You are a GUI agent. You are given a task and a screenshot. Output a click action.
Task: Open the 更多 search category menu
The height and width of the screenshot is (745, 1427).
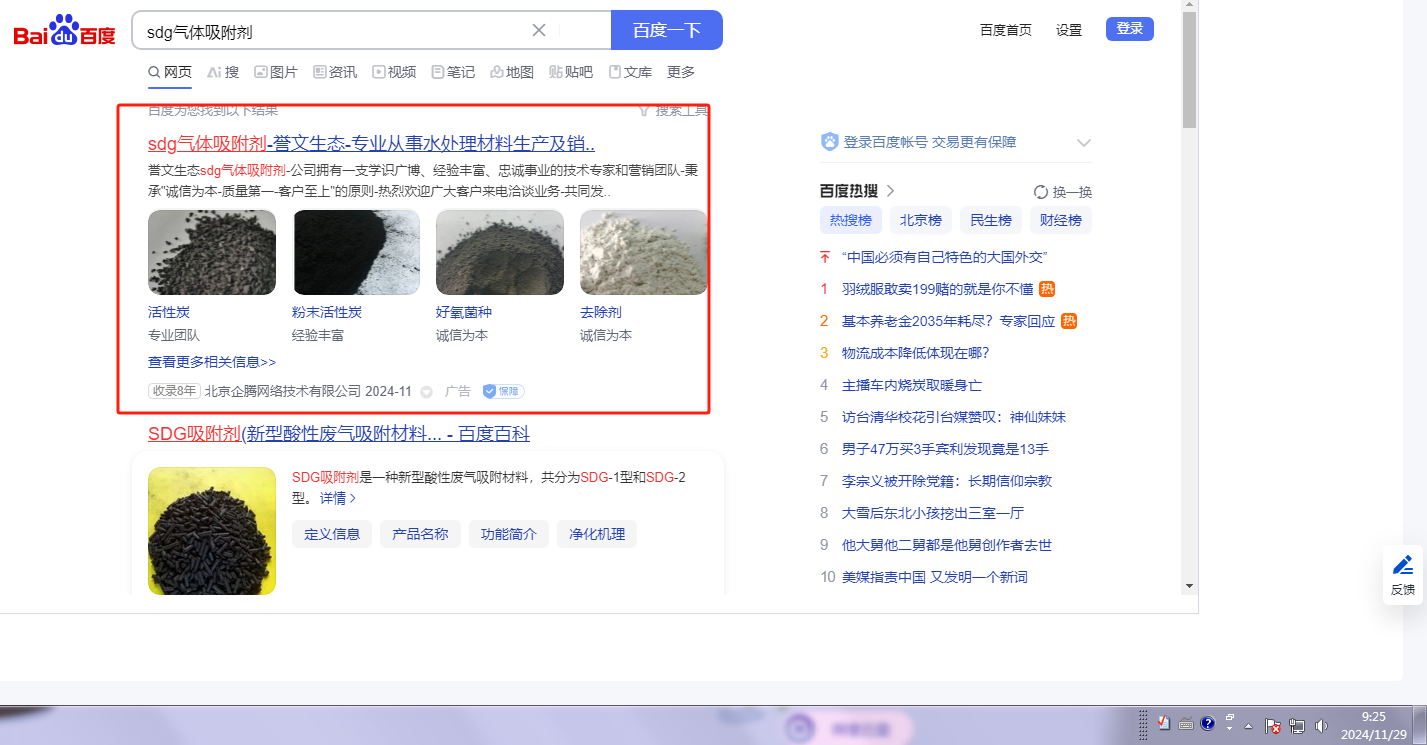[x=681, y=72]
